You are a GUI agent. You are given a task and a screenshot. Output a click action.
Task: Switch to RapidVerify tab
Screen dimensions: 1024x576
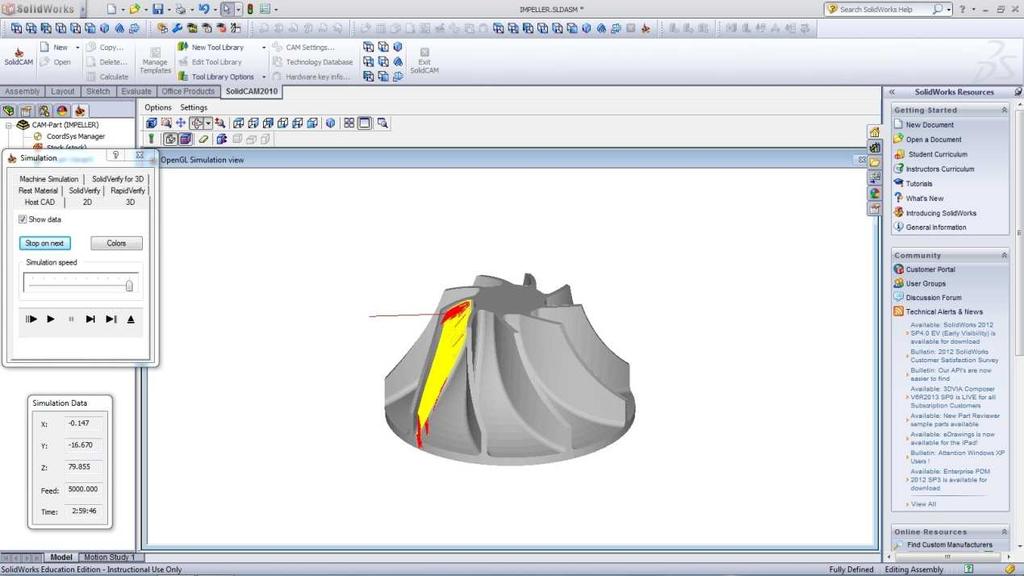[x=127, y=191]
